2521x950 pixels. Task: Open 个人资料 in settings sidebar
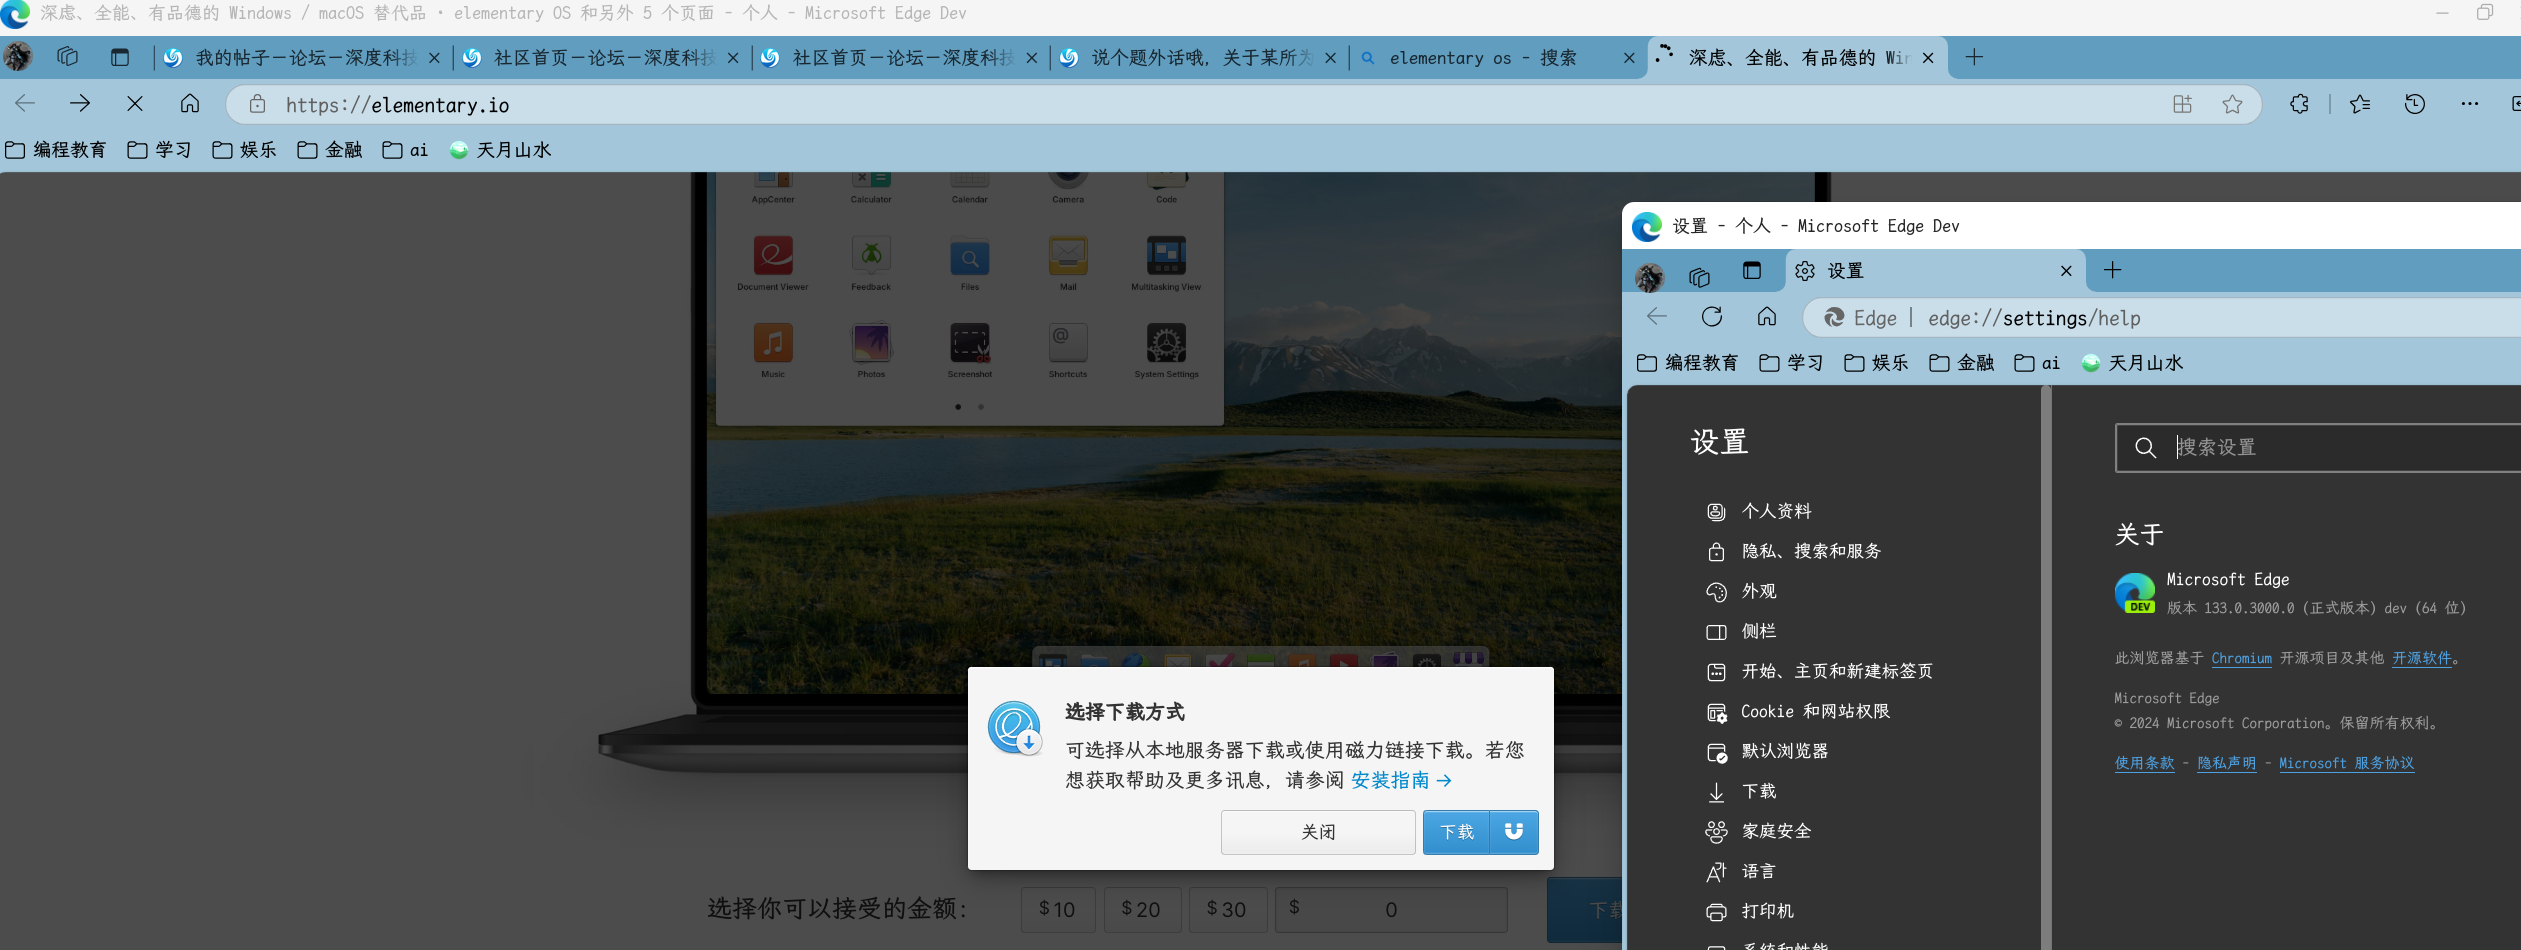[1775, 511]
